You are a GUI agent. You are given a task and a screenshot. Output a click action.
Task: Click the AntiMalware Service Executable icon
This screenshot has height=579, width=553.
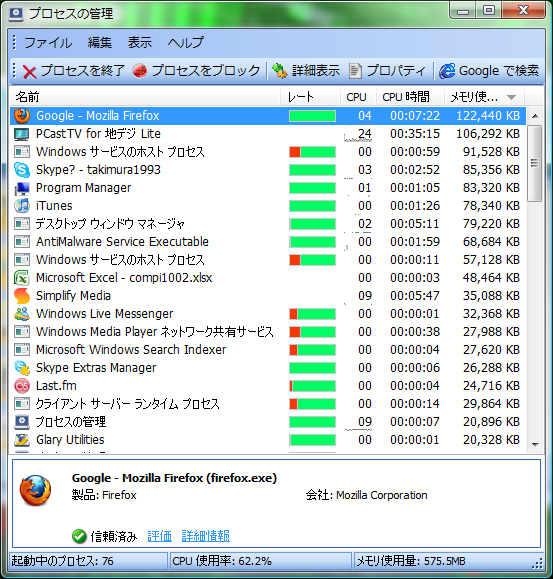(x=22, y=242)
